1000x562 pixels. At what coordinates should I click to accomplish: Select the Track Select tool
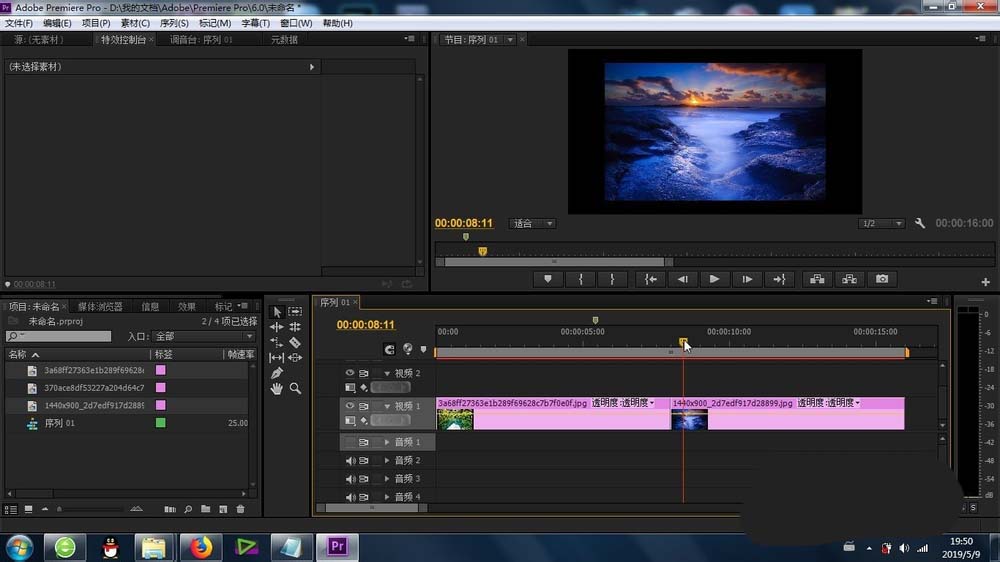tap(295, 311)
